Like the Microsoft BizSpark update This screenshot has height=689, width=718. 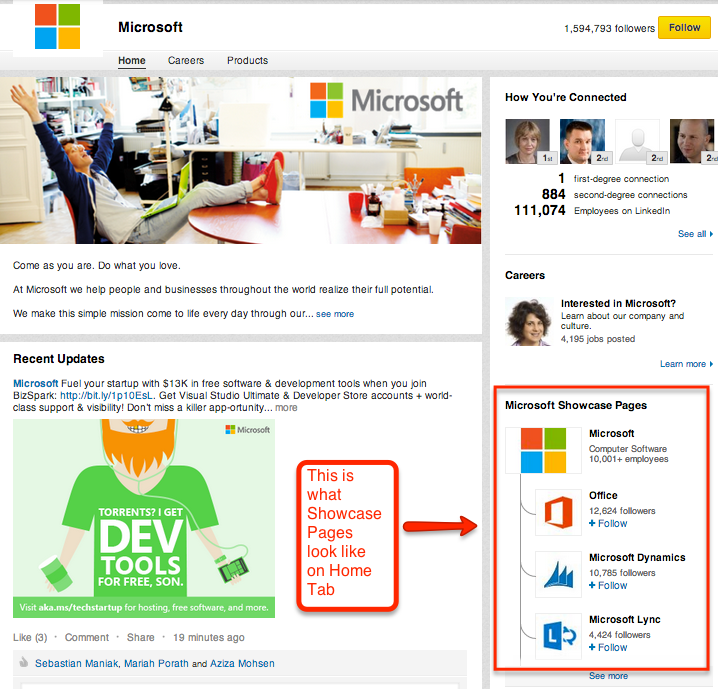pyautogui.click(x=30, y=637)
